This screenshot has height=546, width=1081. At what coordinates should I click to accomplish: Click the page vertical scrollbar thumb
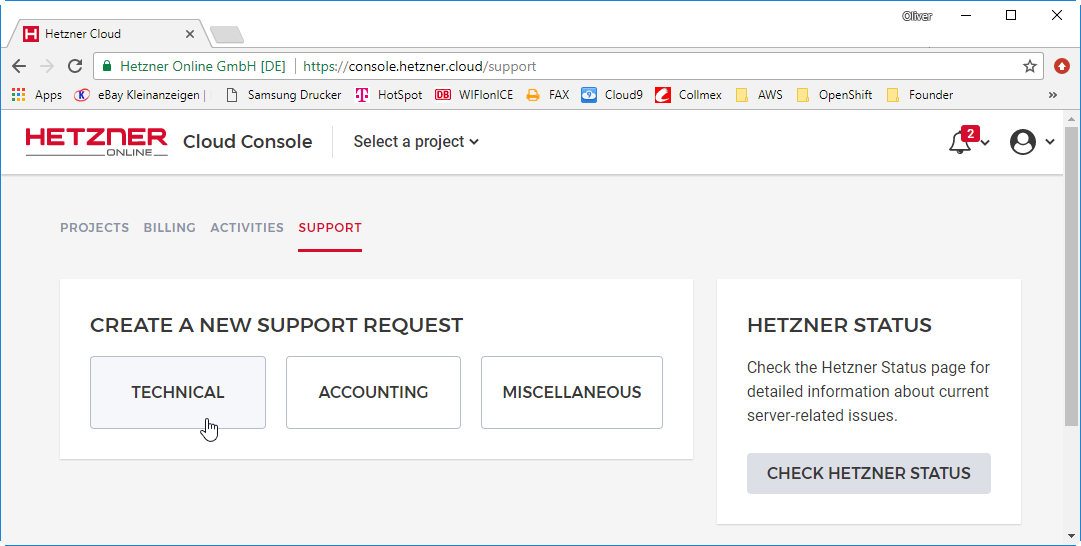[x=1071, y=276]
